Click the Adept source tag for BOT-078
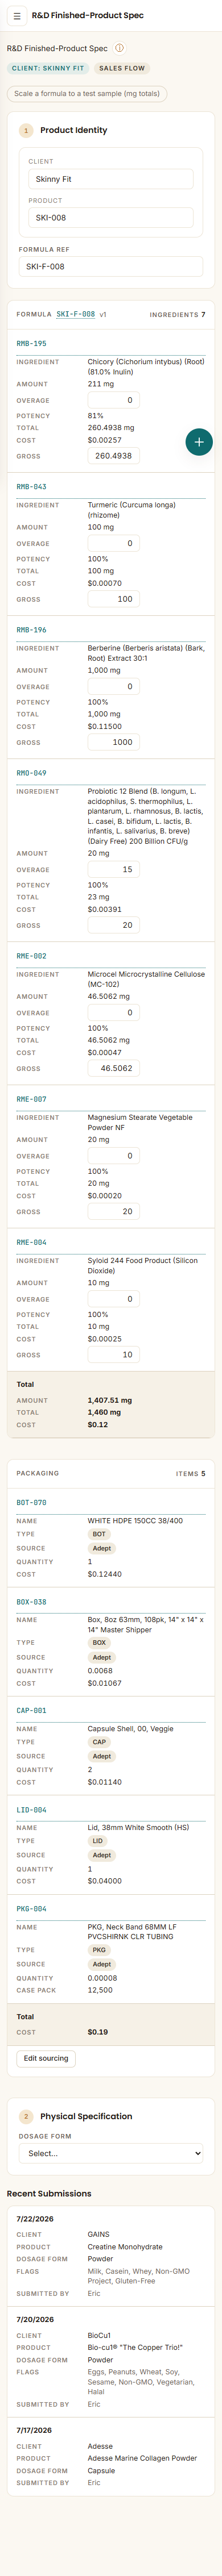This screenshot has width=222, height=2576. pyautogui.click(x=102, y=1548)
